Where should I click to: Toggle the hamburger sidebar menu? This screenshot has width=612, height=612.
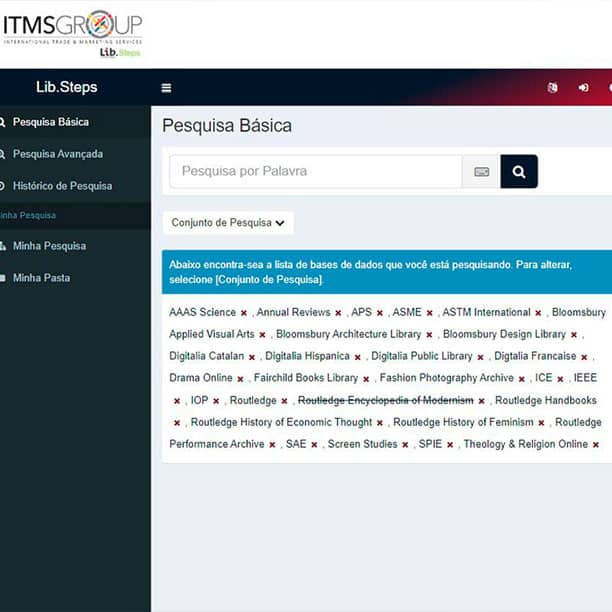tap(166, 88)
